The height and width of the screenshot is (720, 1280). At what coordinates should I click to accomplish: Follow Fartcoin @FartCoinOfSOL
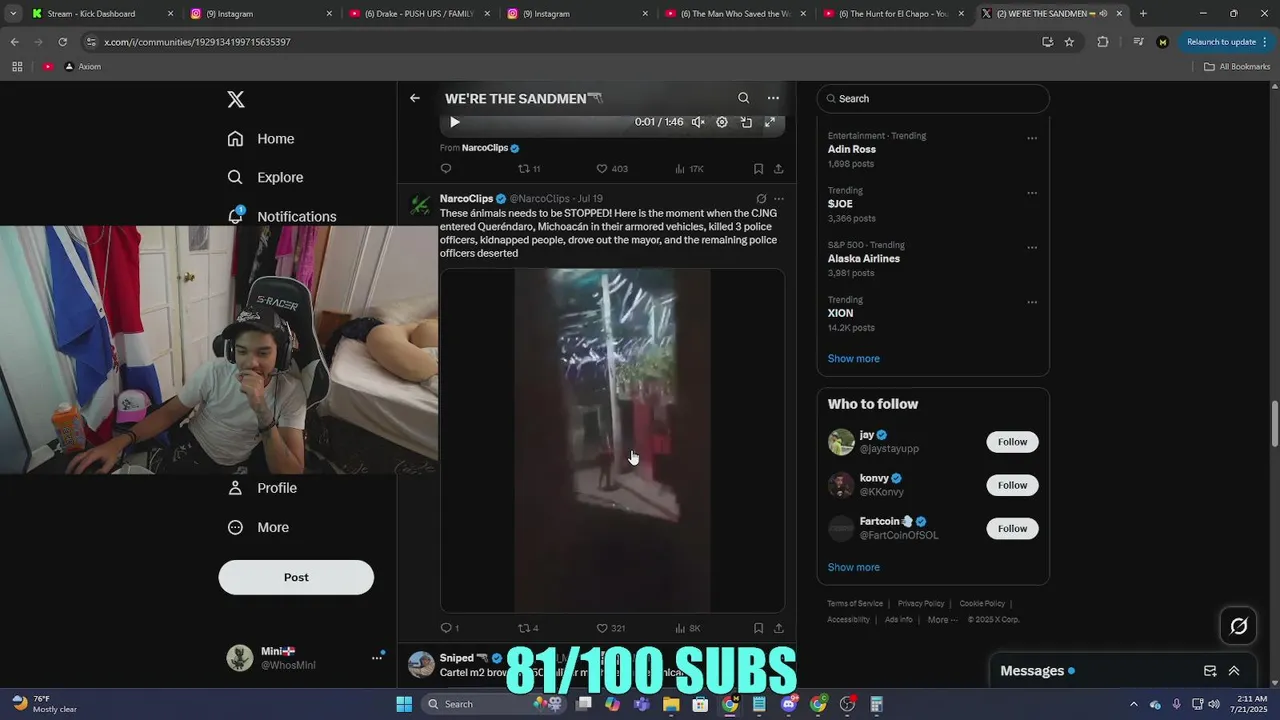[x=1012, y=528]
